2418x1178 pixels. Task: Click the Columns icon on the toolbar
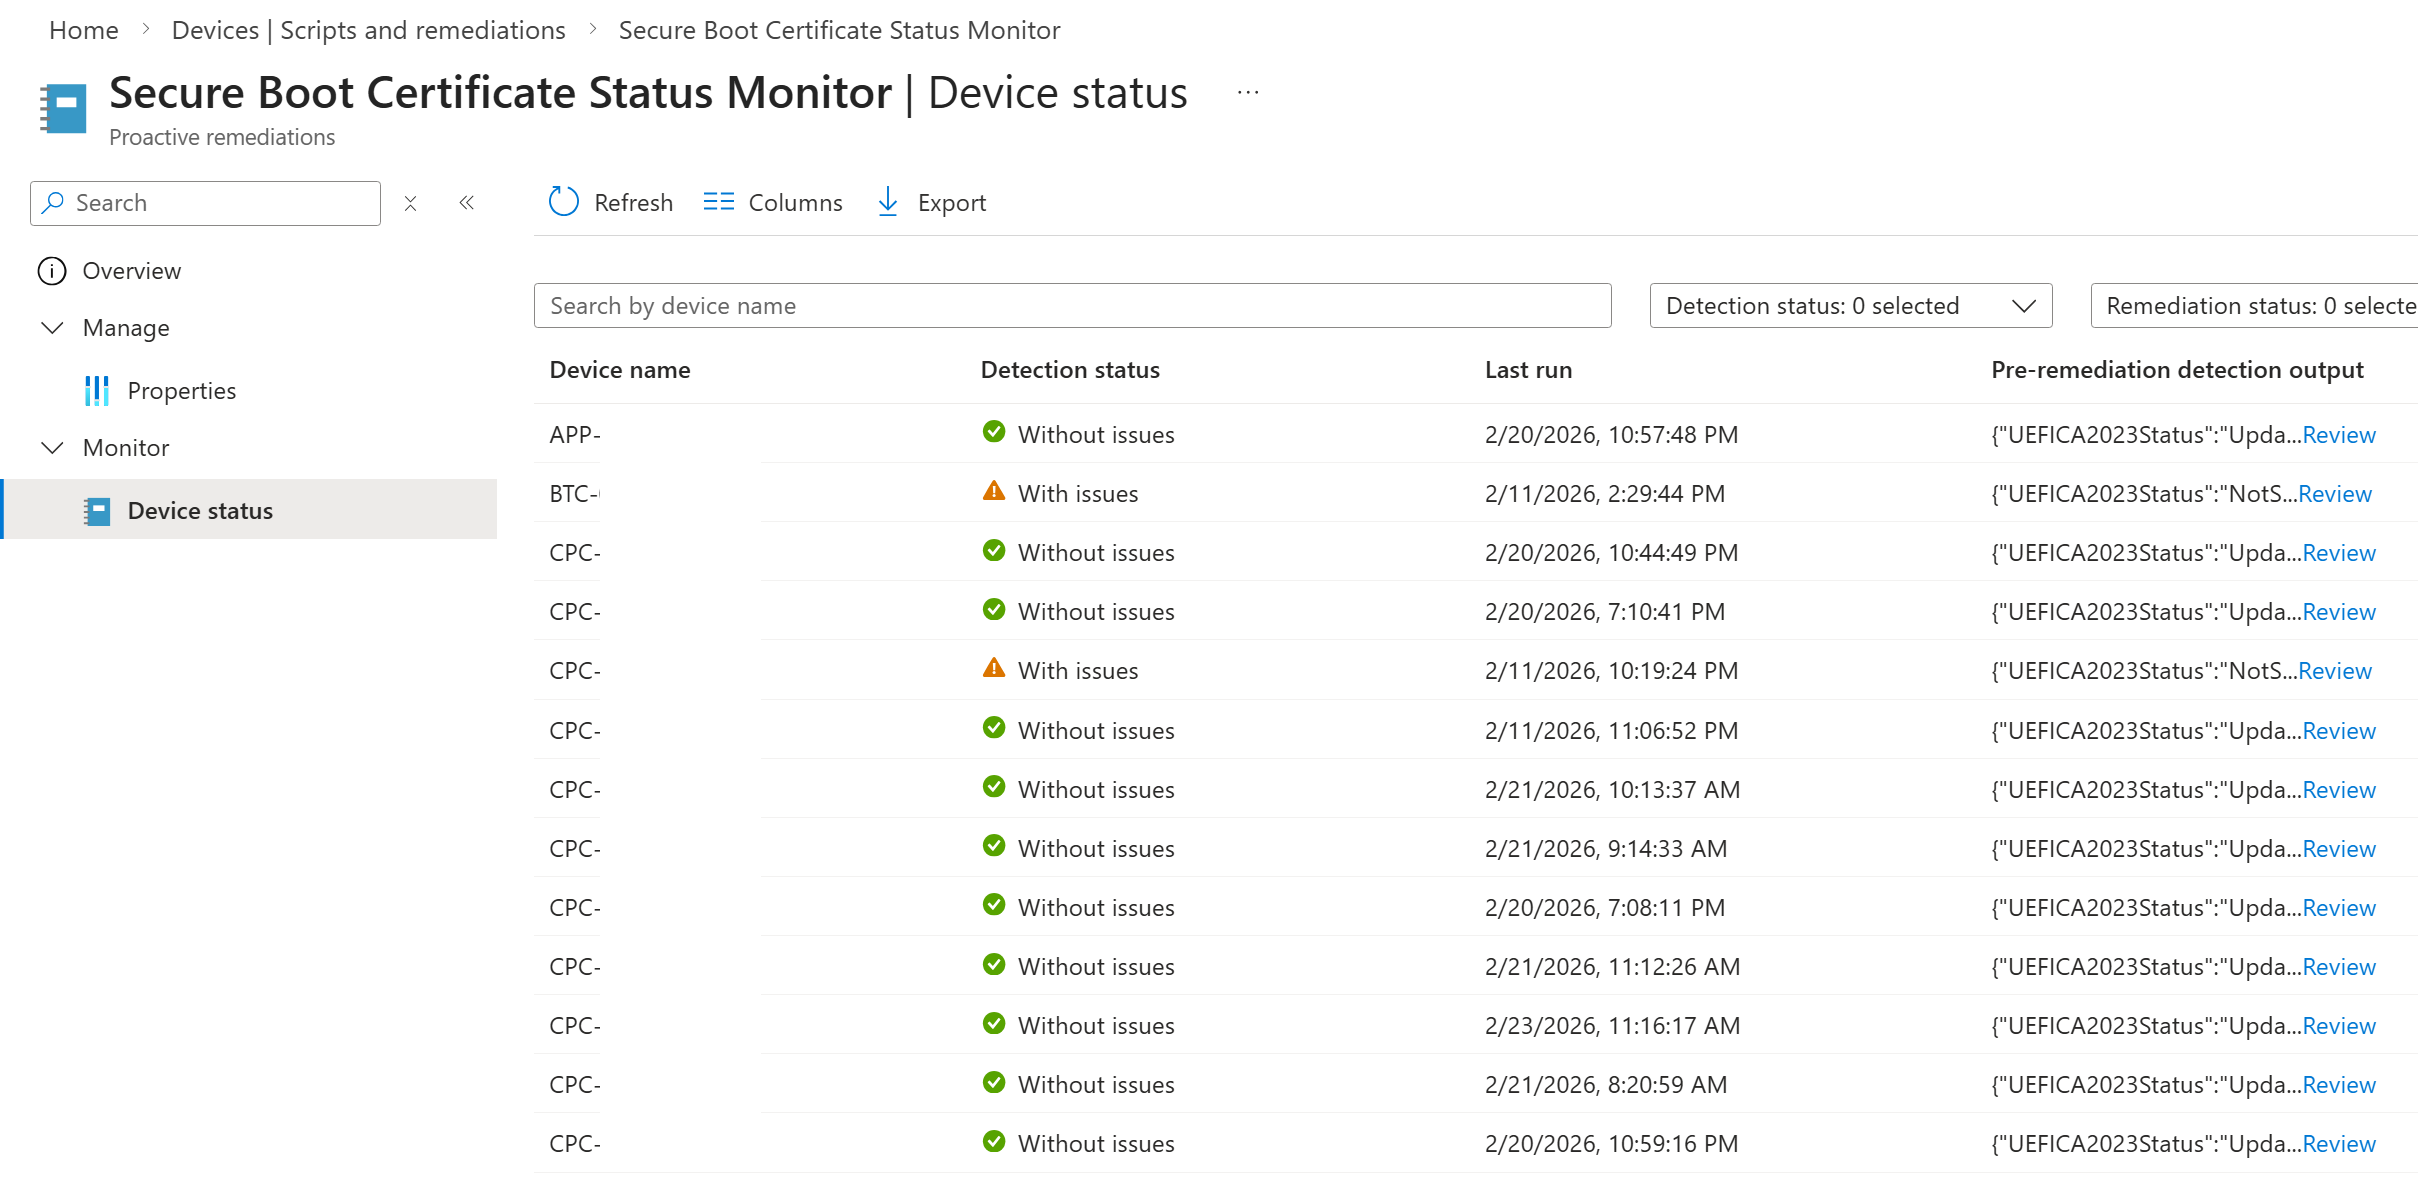tap(718, 201)
